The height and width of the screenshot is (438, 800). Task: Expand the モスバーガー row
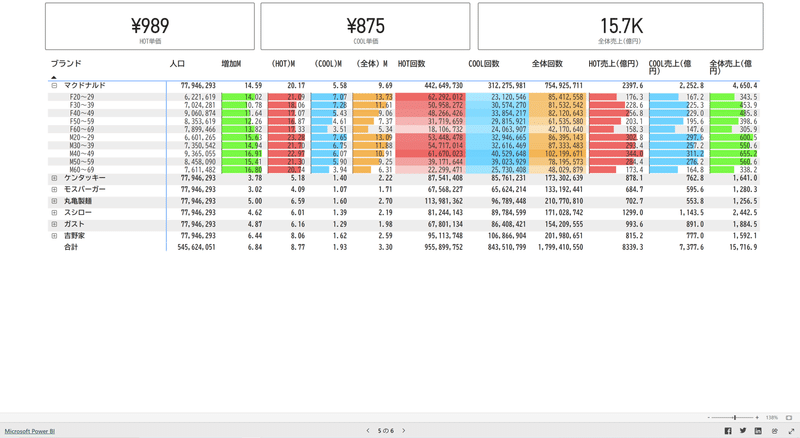[54, 189]
